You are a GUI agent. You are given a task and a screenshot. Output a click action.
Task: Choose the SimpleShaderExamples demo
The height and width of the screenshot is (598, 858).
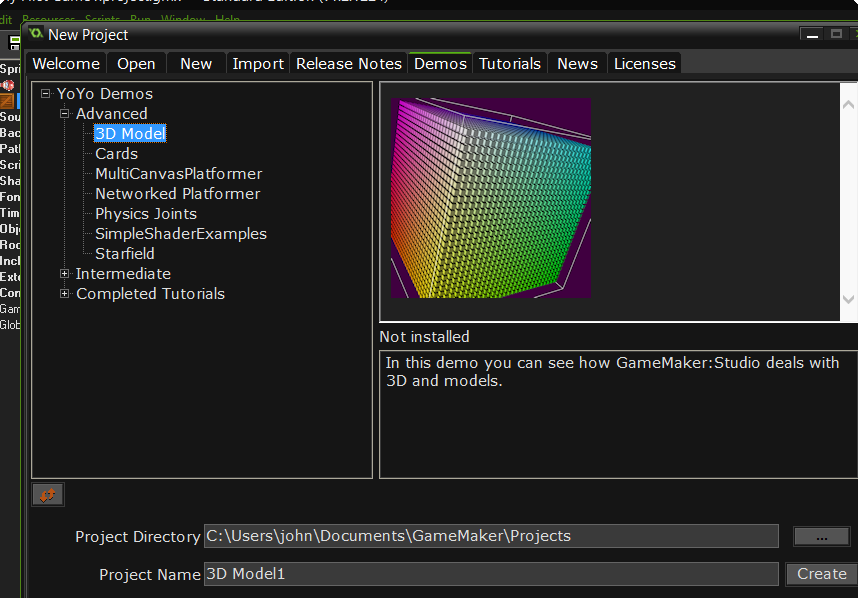click(x=181, y=234)
